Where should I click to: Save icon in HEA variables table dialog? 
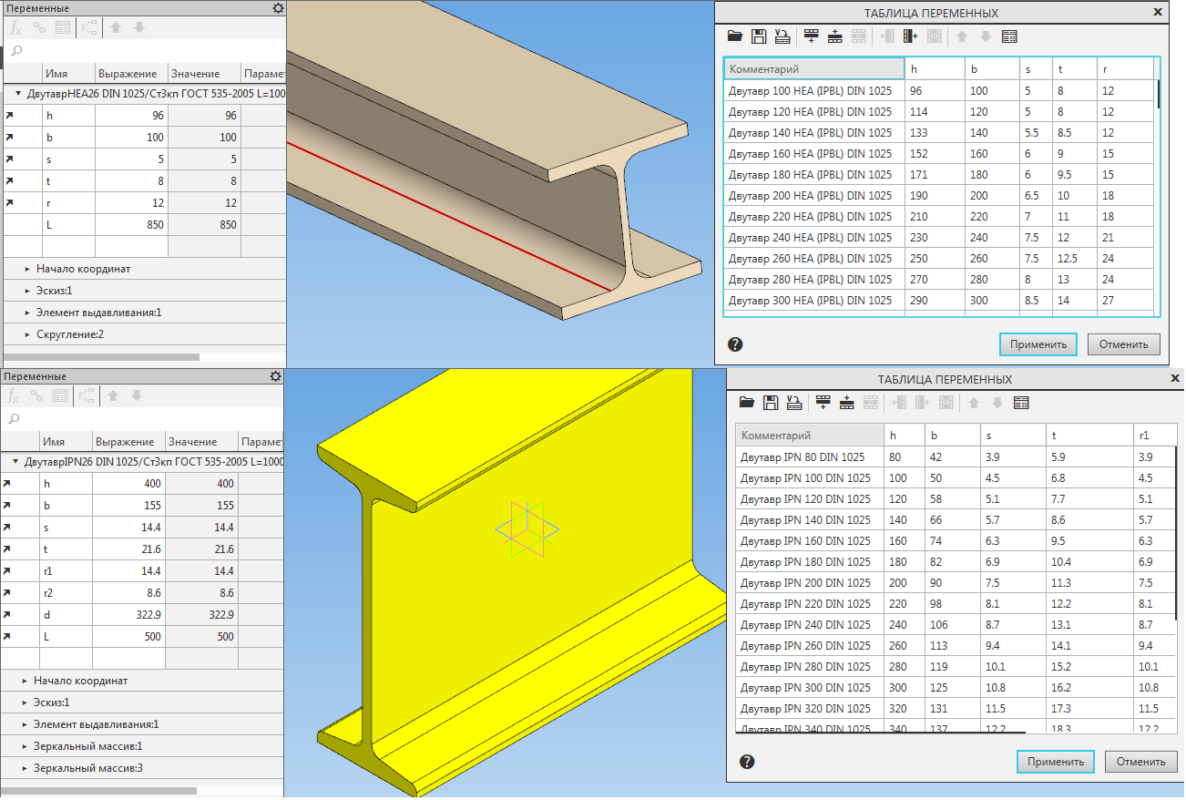(x=759, y=36)
